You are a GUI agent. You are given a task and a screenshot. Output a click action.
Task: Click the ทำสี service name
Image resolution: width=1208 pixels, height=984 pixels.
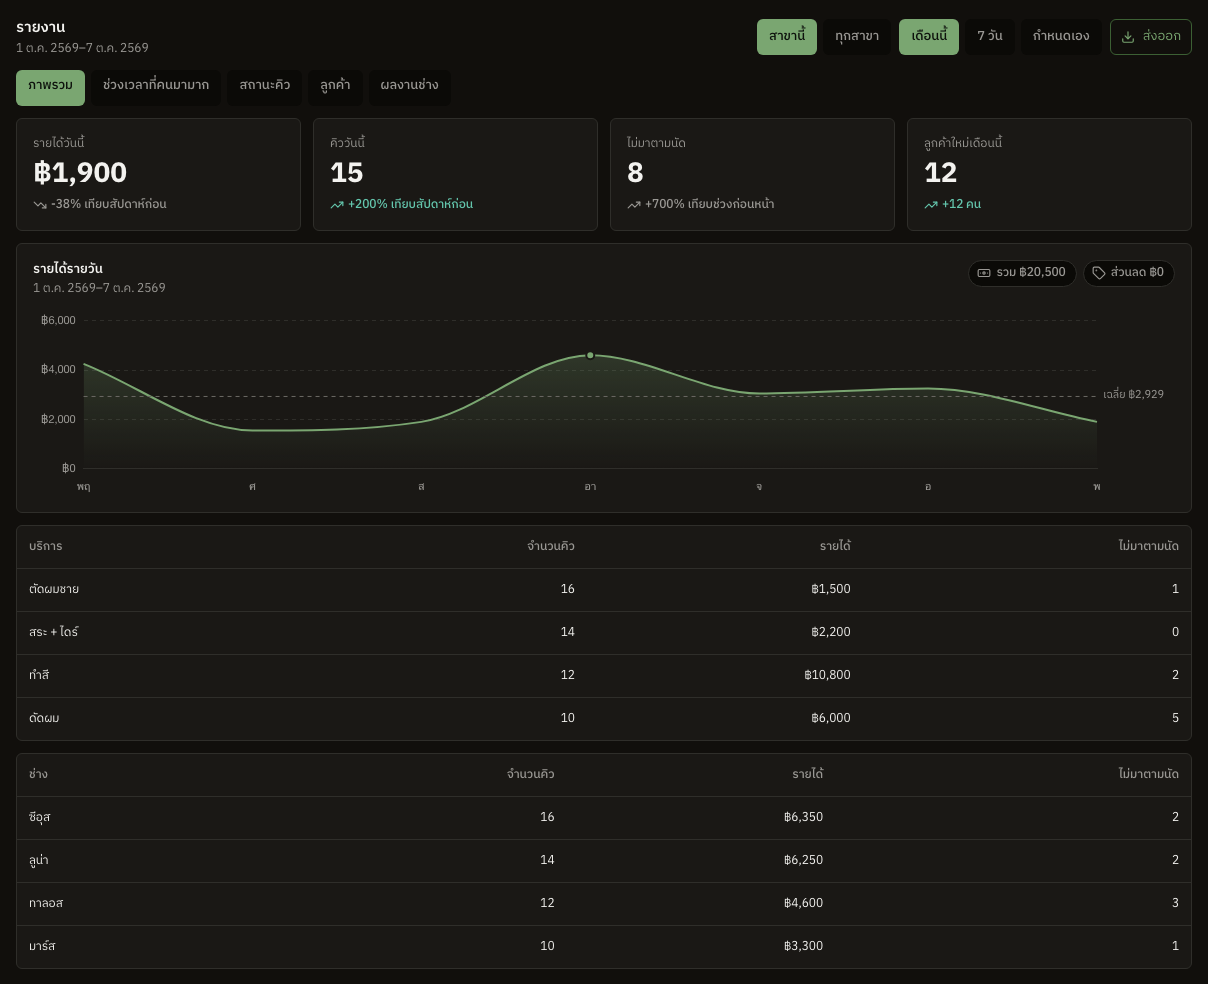tap(39, 675)
